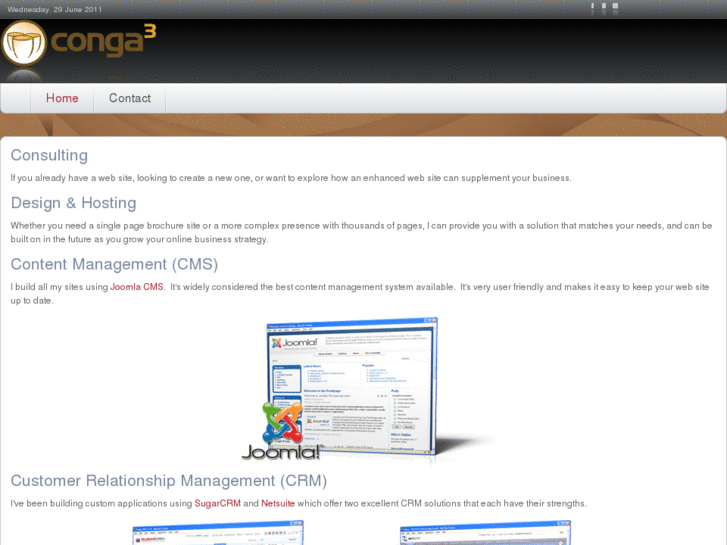Click the 'Customer Relationship Management (CRM)' heading
This screenshot has width=727, height=545.
point(169,481)
